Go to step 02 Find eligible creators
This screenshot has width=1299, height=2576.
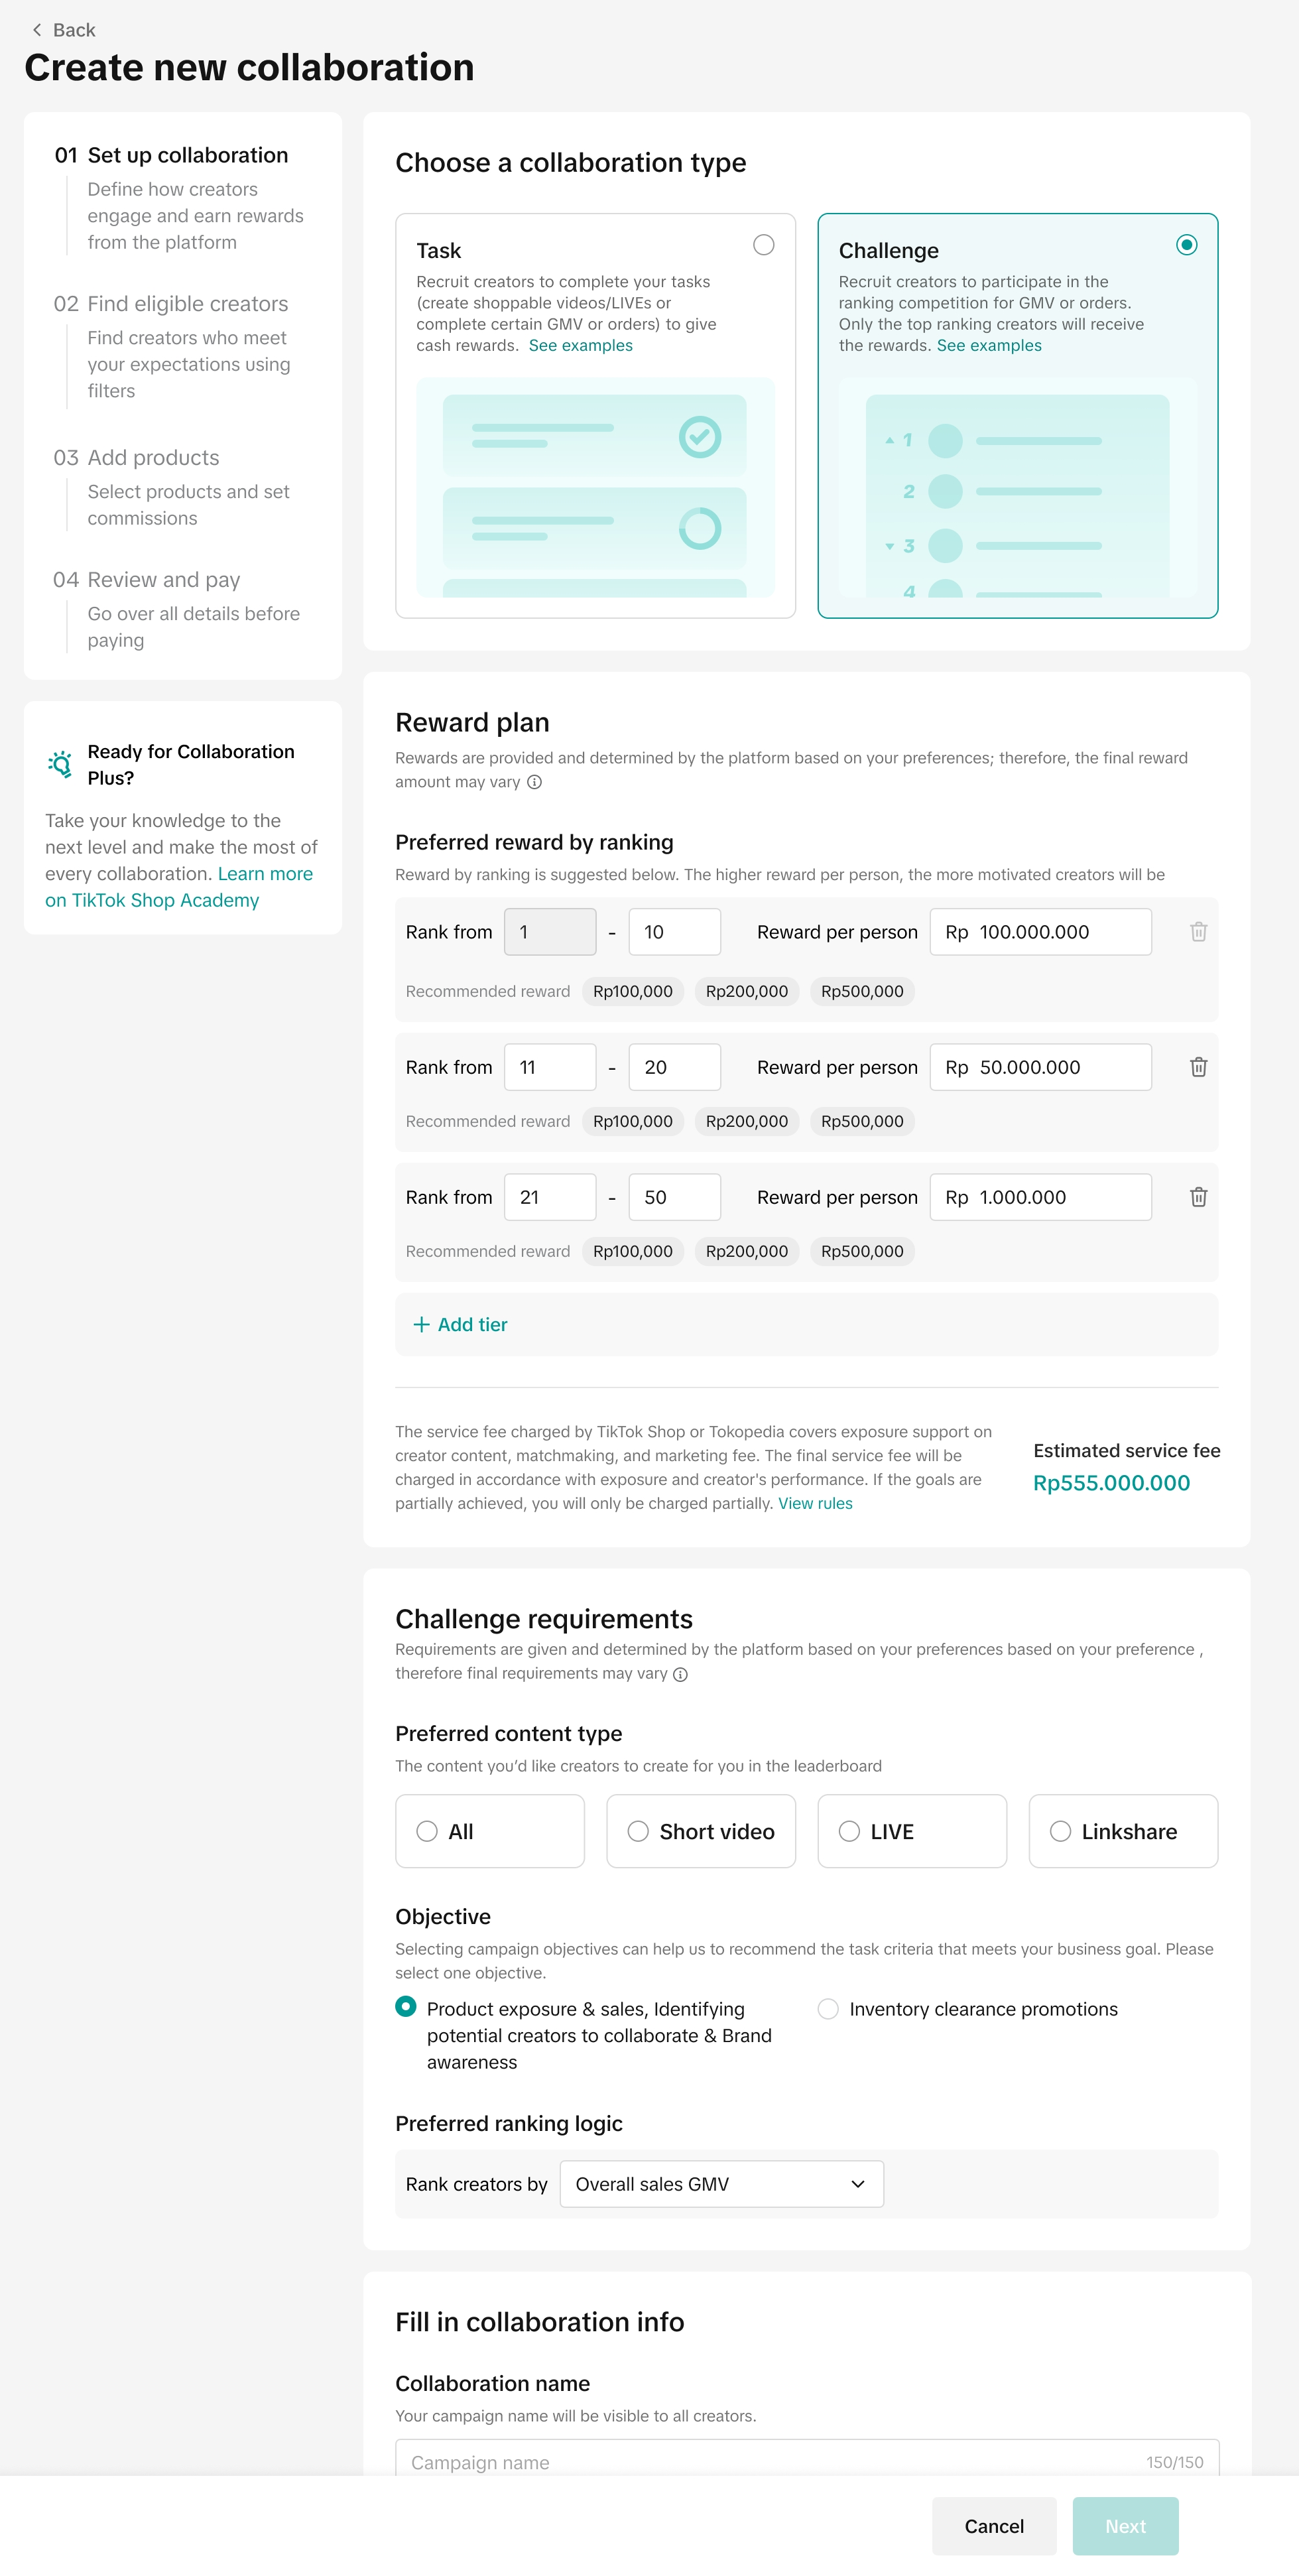pyautogui.click(x=171, y=304)
